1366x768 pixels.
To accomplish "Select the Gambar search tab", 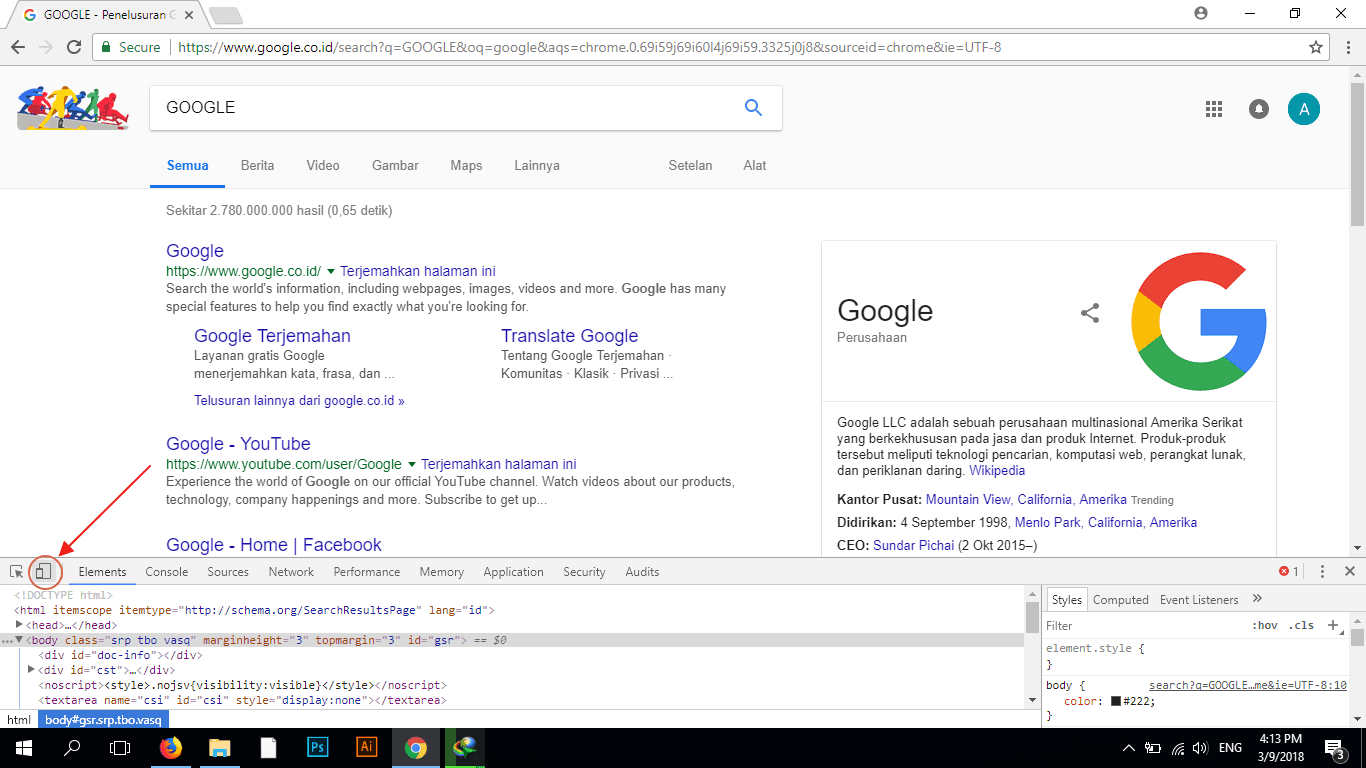I will [395, 165].
